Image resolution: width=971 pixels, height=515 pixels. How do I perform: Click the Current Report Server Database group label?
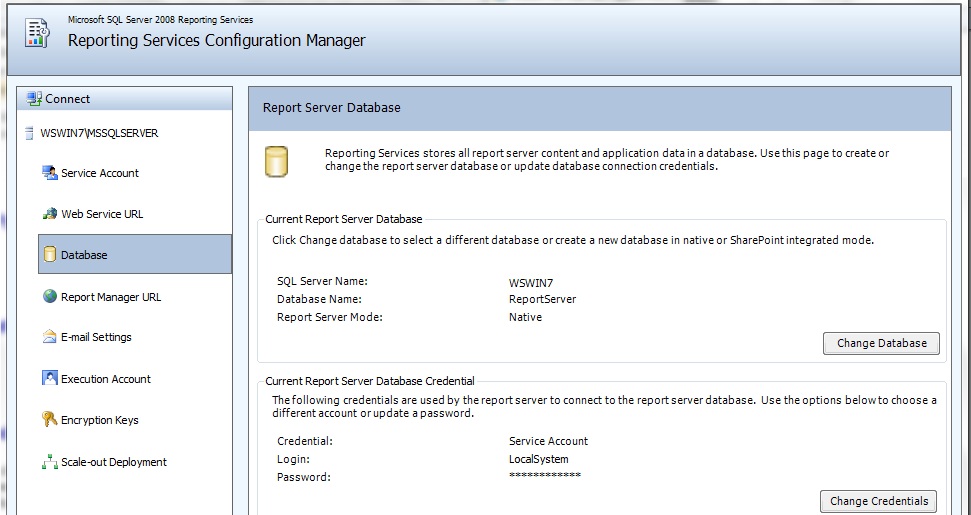click(344, 219)
